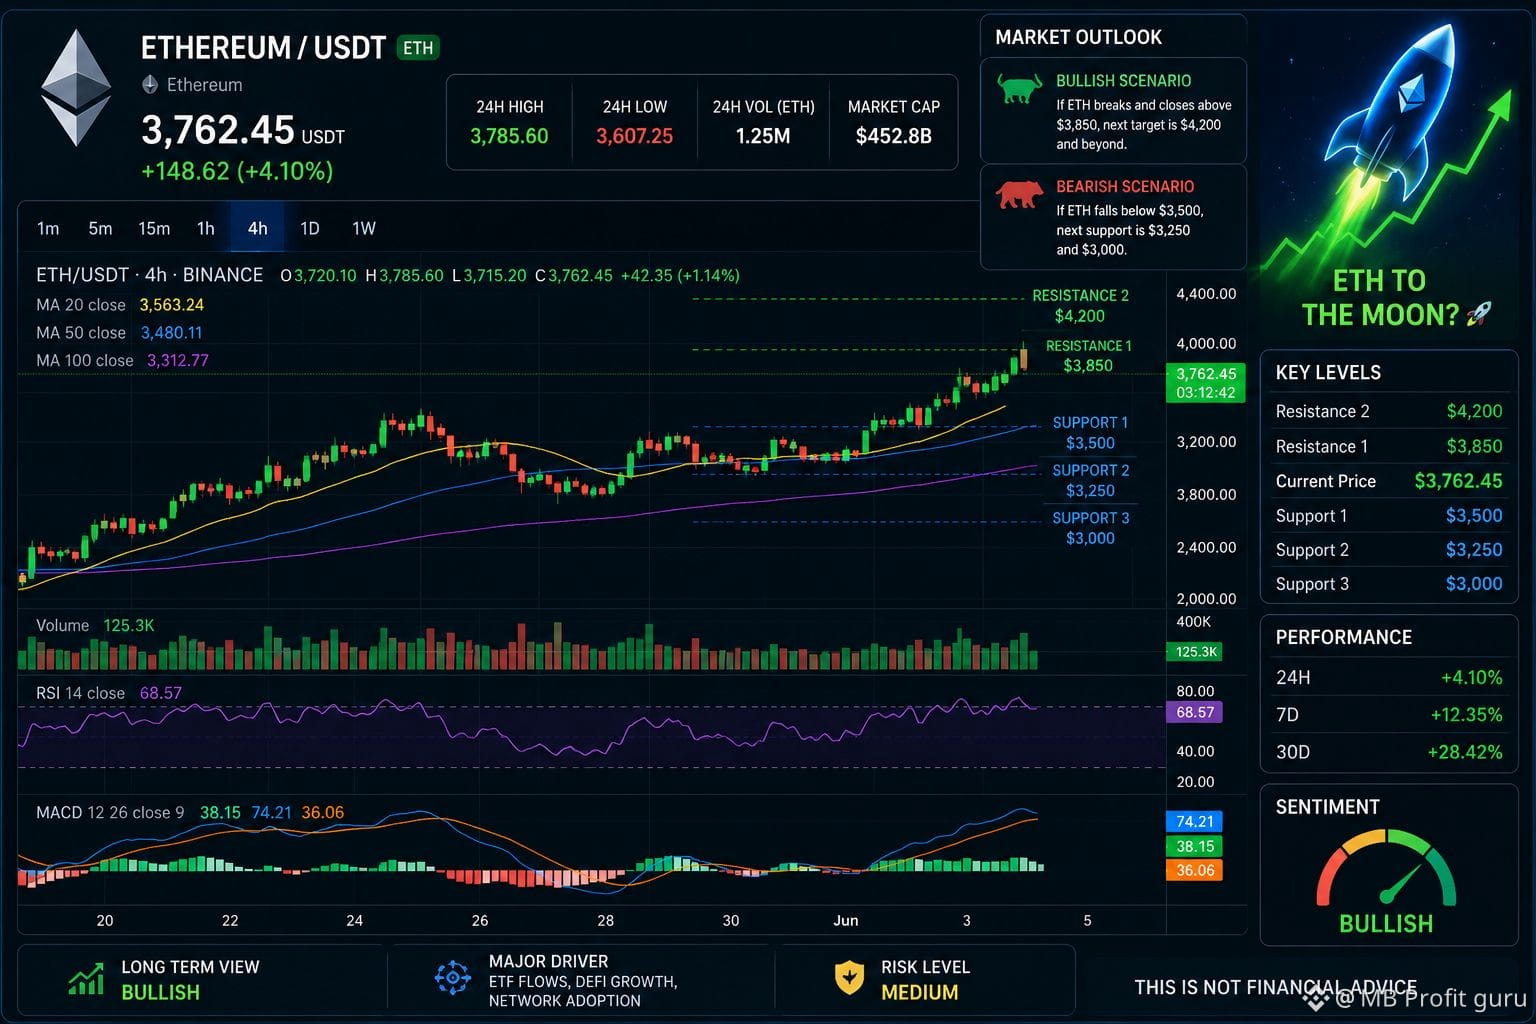Click the 7D performance value +12.35%
The height and width of the screenshot is (1024, 1536).
coord(1466,715)
